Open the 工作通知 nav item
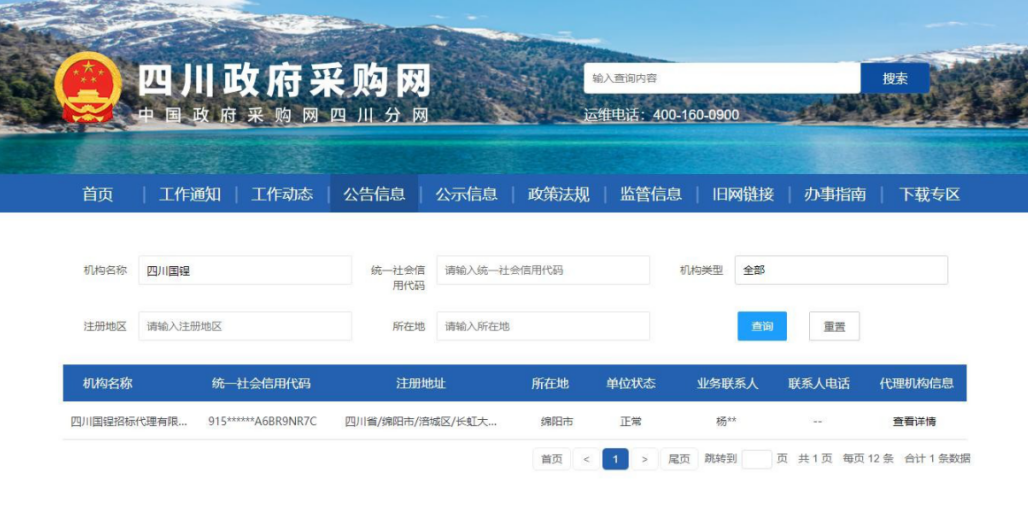1028x514 pixels. tap(189, 194)
